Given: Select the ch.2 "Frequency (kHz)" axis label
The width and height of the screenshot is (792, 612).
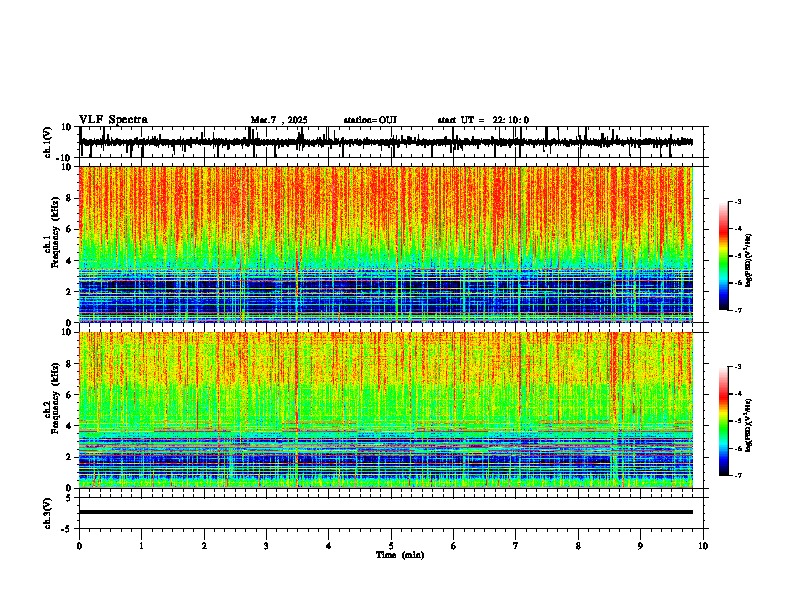Looking at the screenshot, I should pyautogui.click(x=56, y=398).
